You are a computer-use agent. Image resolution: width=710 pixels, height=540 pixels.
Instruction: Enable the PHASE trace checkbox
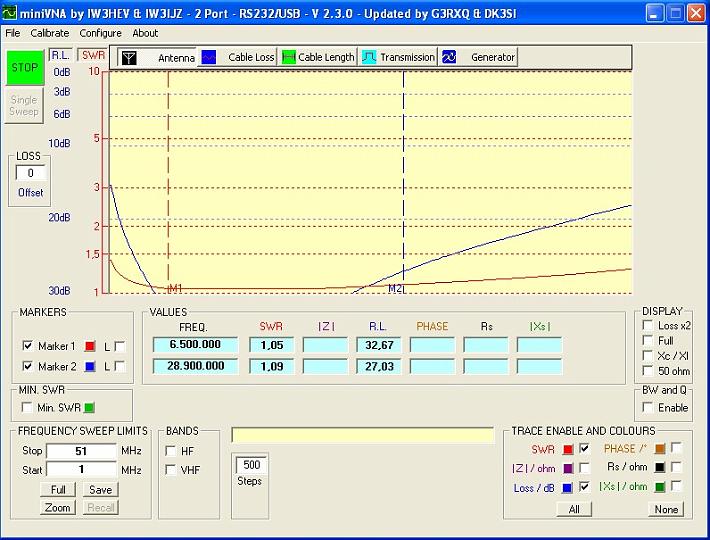click(x=676, y=448)
